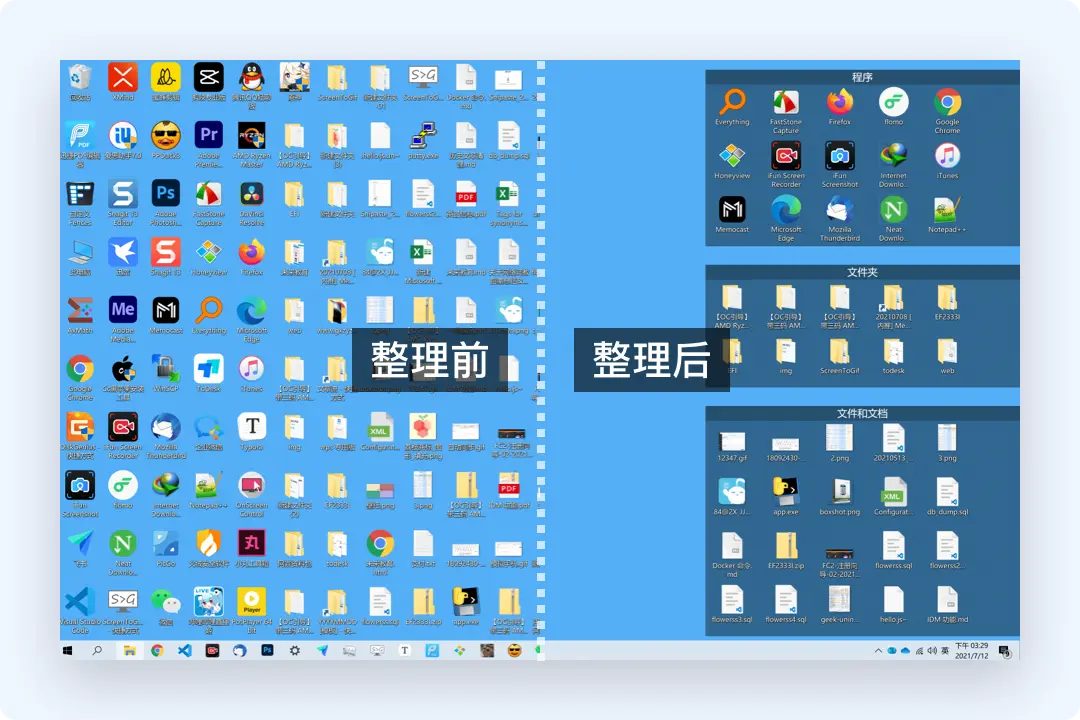1080x720 pixels.
Task: Open the Snagit 13 Editor shortcut
Action: coord(123,194)
